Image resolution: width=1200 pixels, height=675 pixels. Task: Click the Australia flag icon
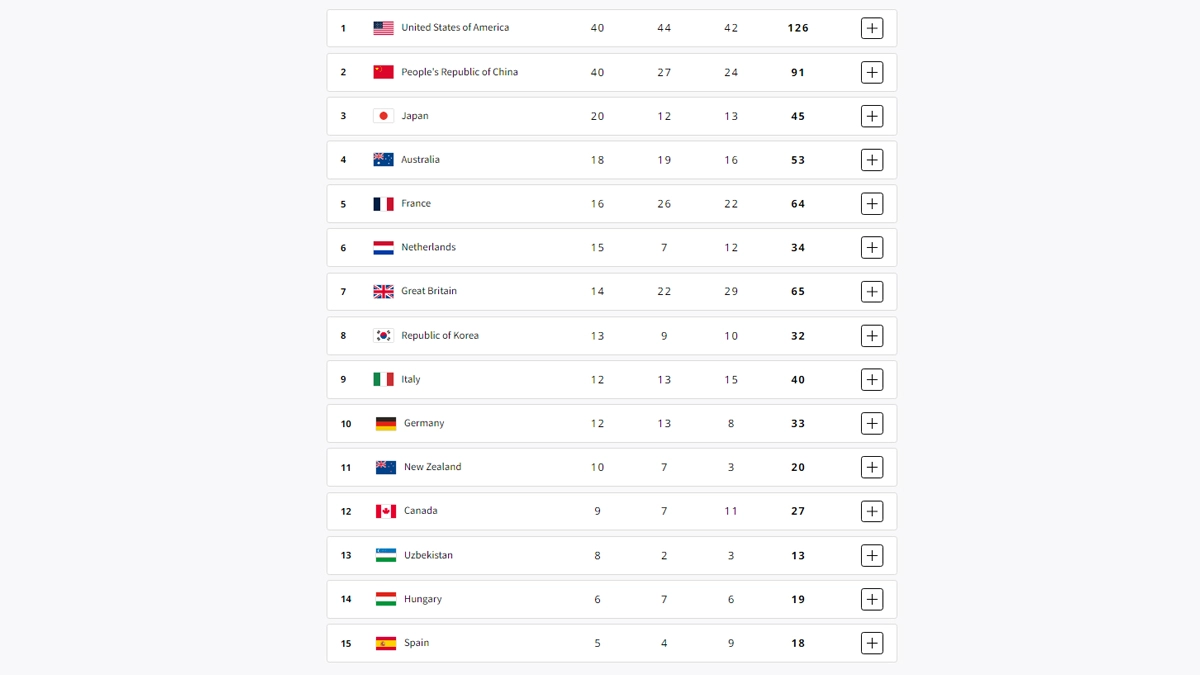[383, 160]
